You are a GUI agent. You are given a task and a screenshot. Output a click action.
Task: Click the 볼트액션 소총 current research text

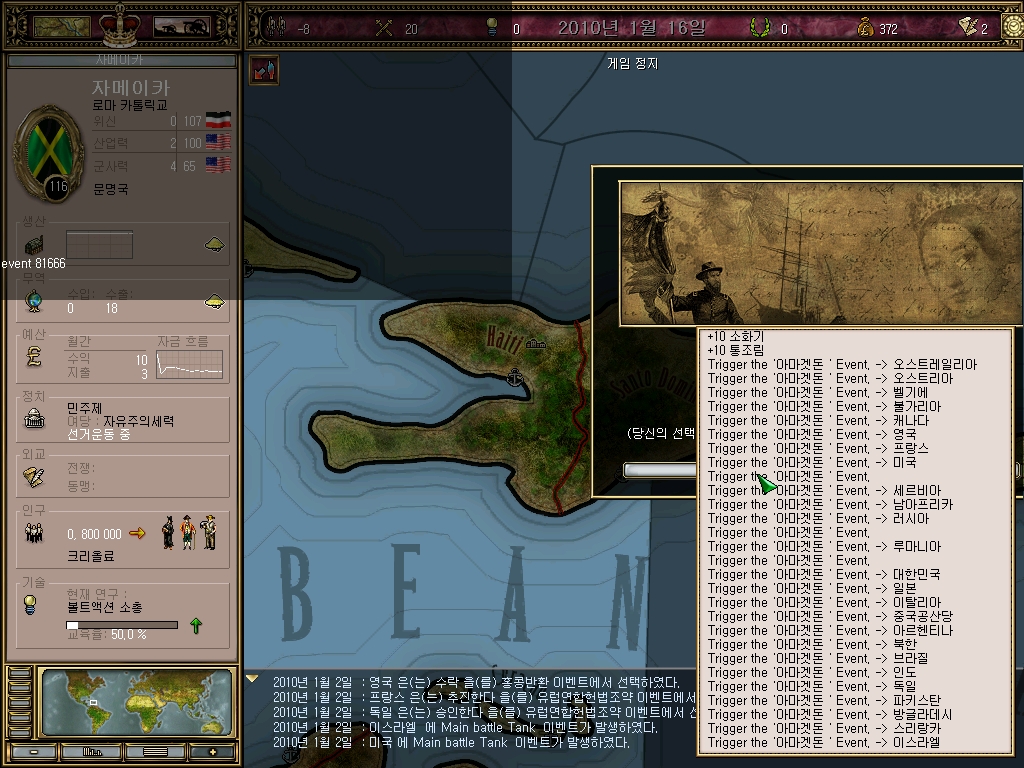tap(104, 607)
